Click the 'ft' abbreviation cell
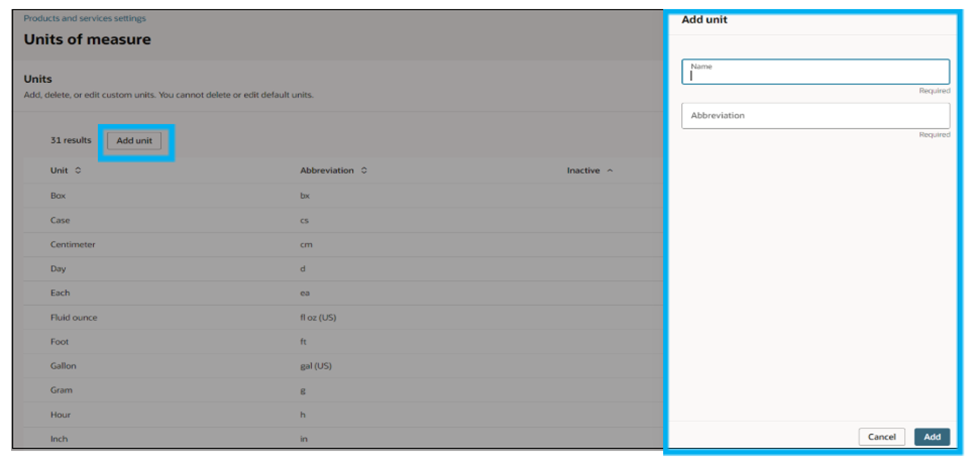The width and height of the screenshot is (975, 461). (x=303, y=342)
